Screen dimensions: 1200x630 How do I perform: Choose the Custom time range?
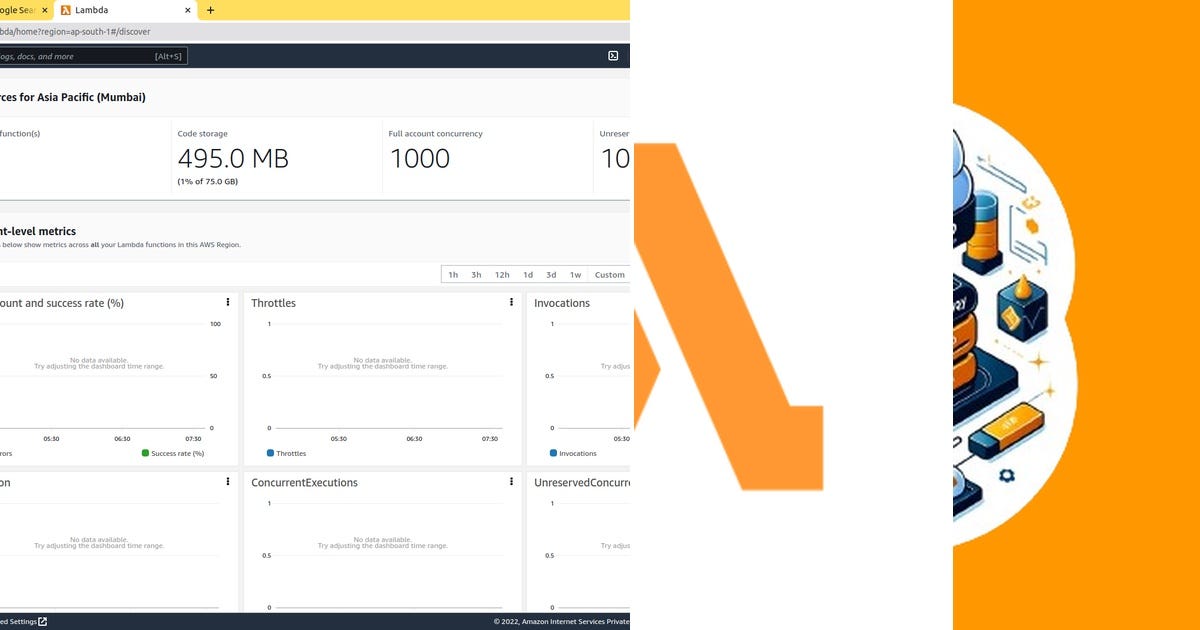pos(609,275)
